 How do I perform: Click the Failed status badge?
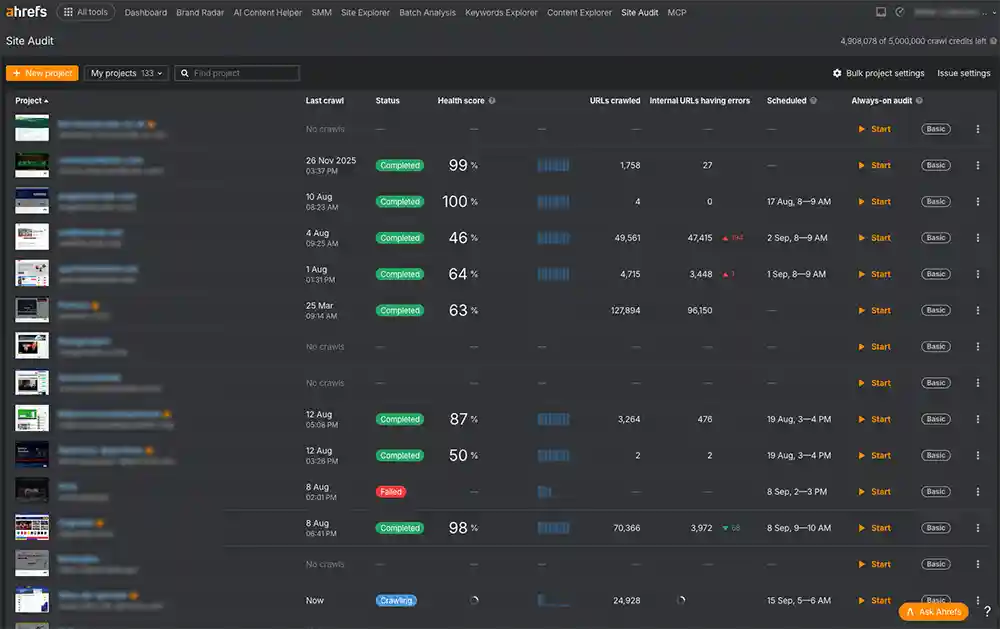pos(390,492)
